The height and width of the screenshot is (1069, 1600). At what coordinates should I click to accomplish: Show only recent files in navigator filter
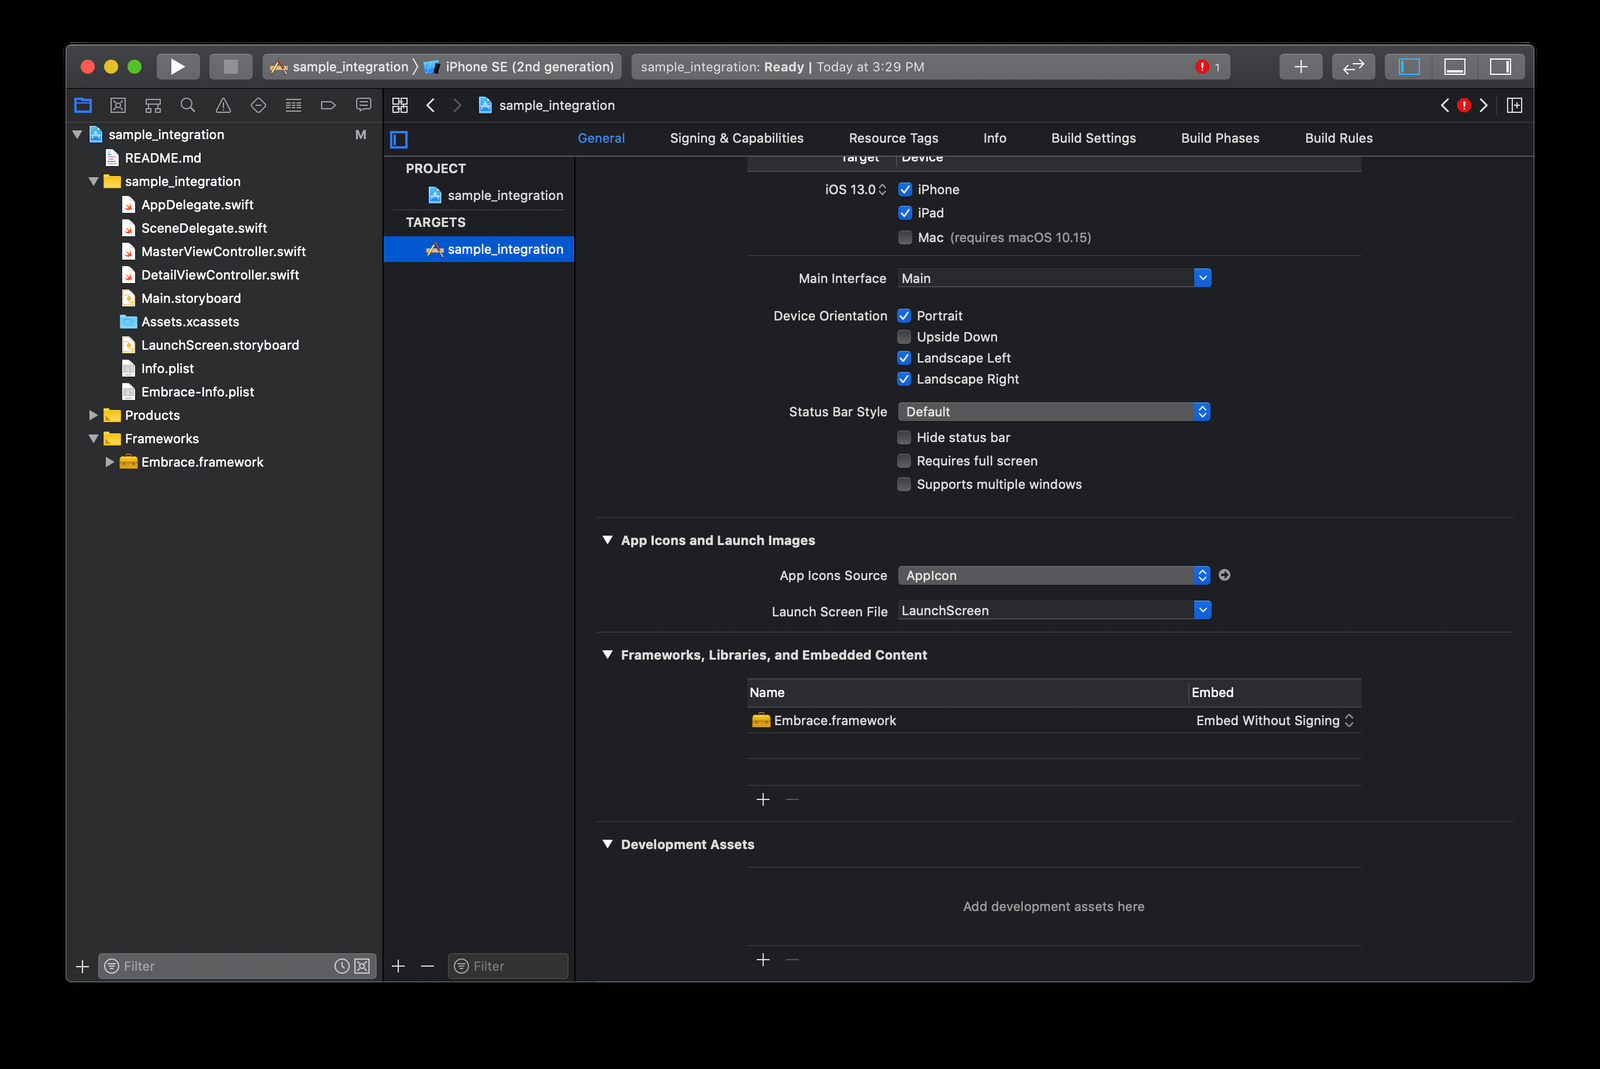coord(342,966)
